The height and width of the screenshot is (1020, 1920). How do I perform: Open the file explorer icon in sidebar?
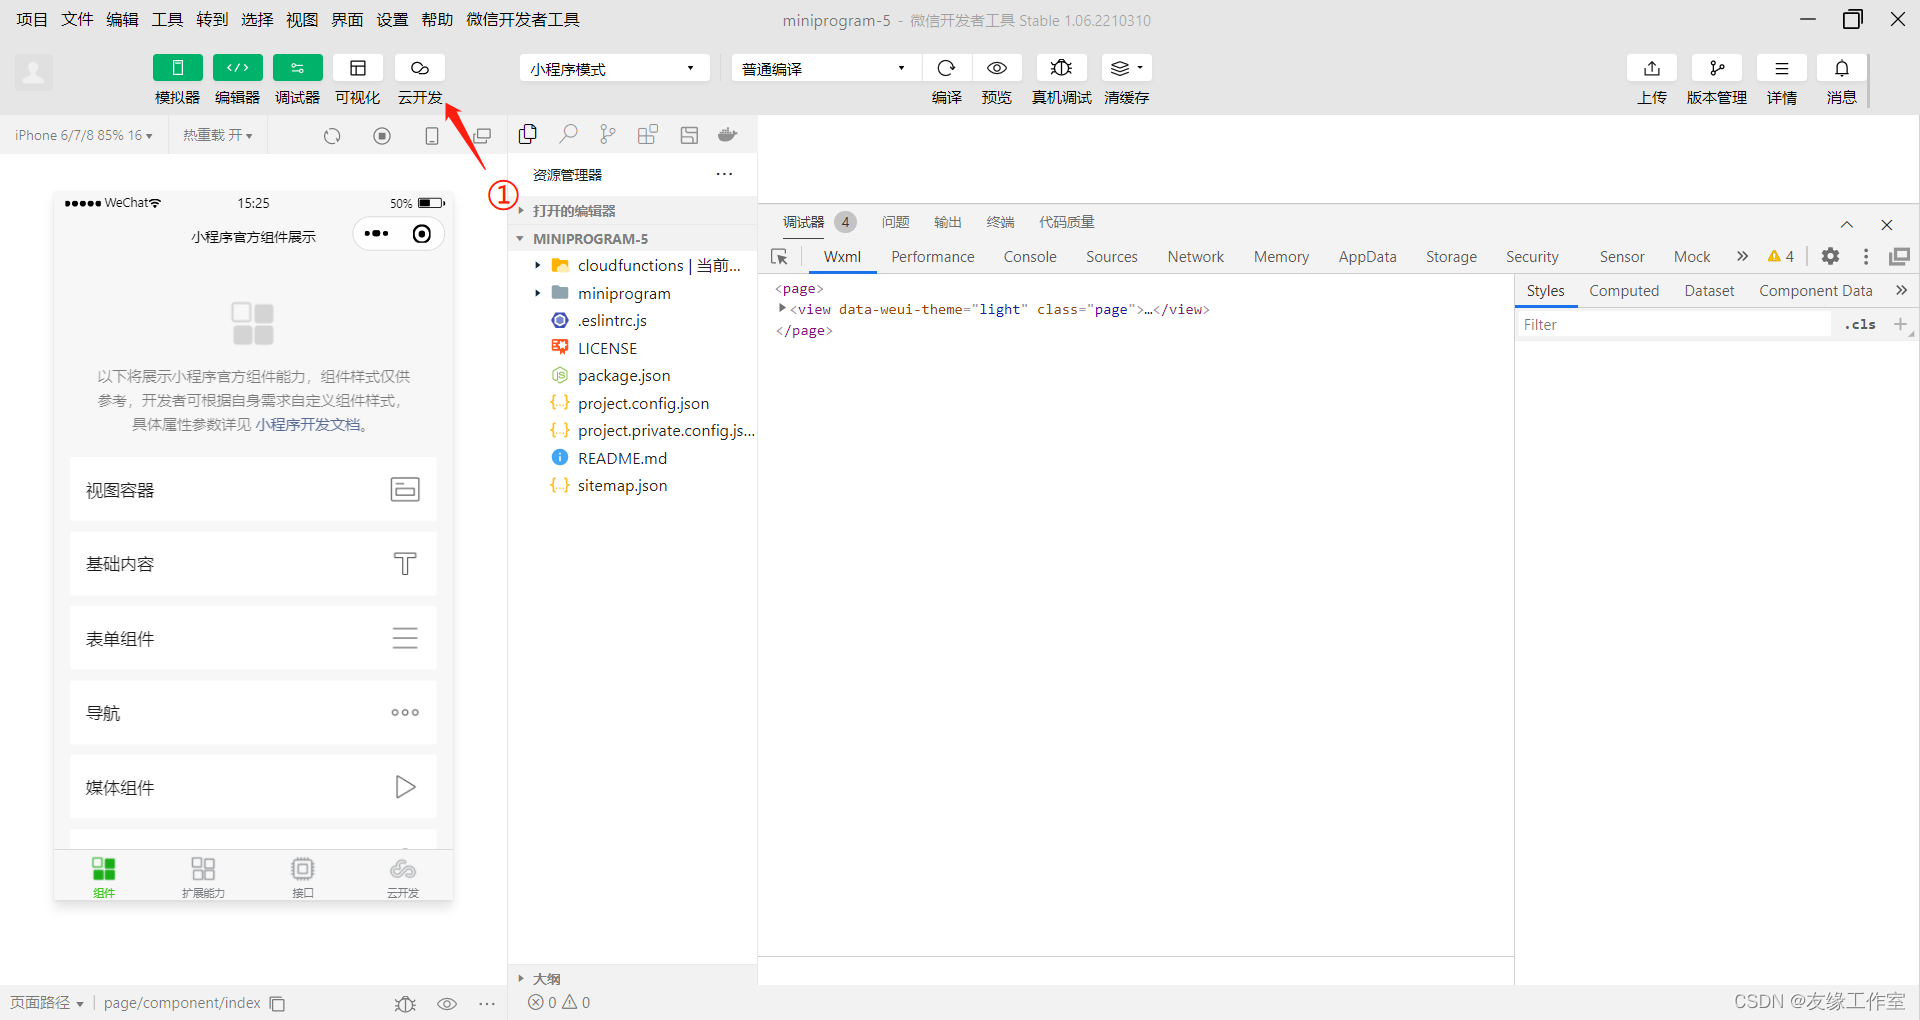pyautogui.click(x=528, y=135)
